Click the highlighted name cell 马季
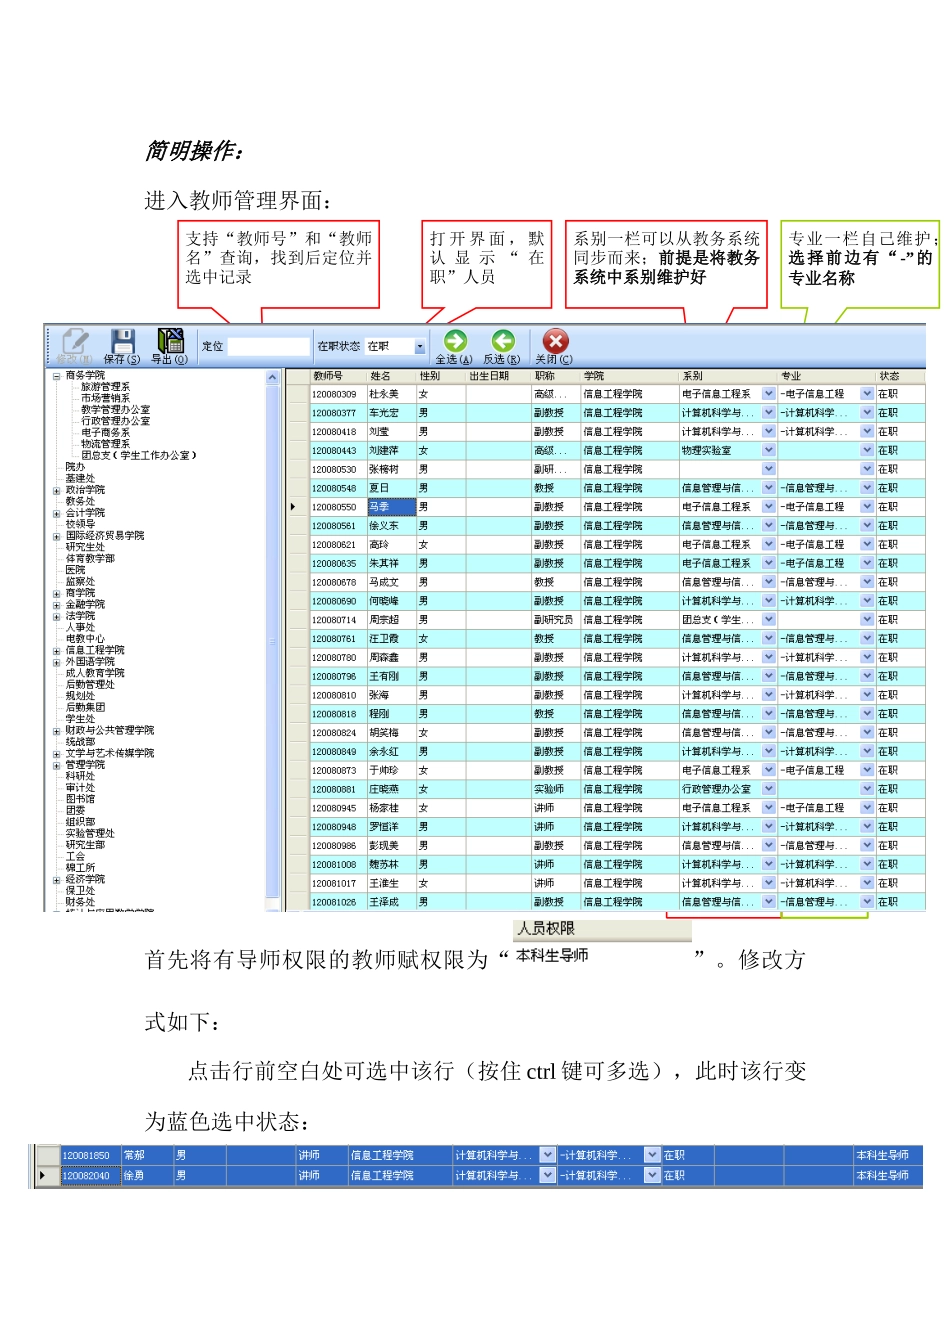Image resolution: width=950 pixels, height=1344 pixels. [391, 507]
